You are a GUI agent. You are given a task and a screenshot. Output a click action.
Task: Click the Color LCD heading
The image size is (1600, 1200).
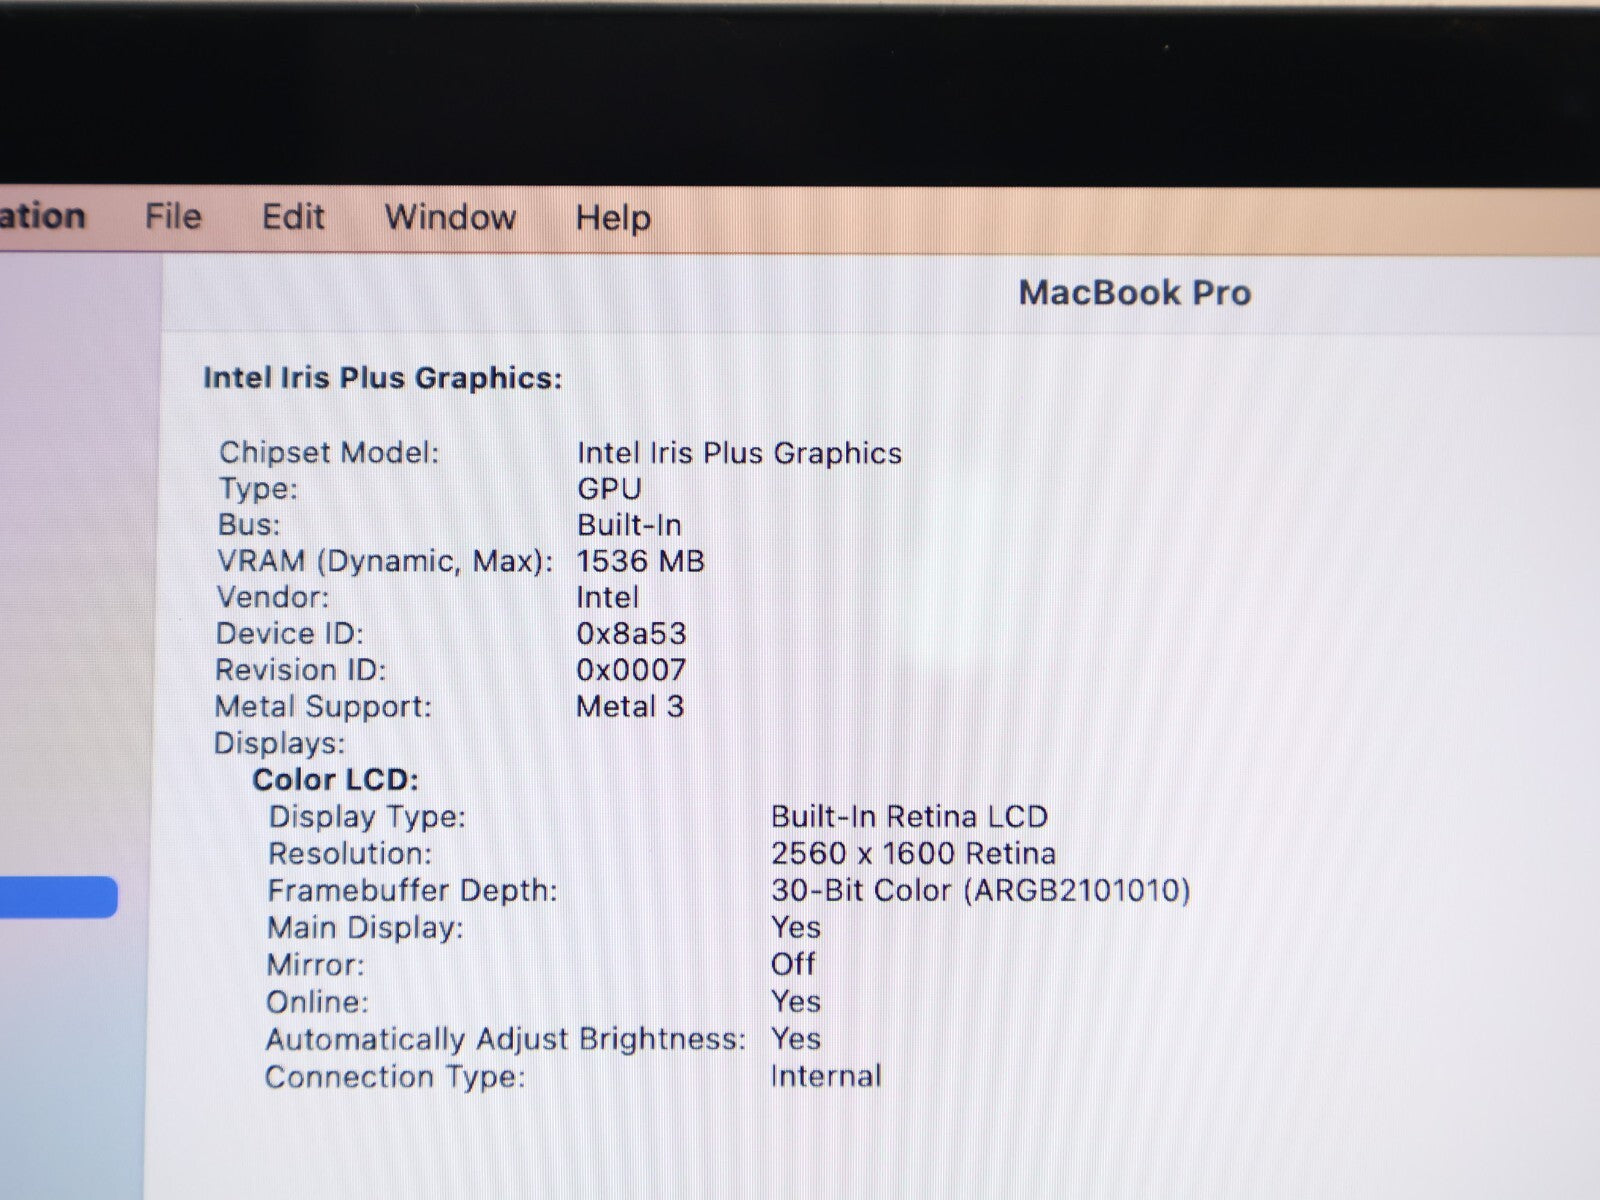click(335, 780)
